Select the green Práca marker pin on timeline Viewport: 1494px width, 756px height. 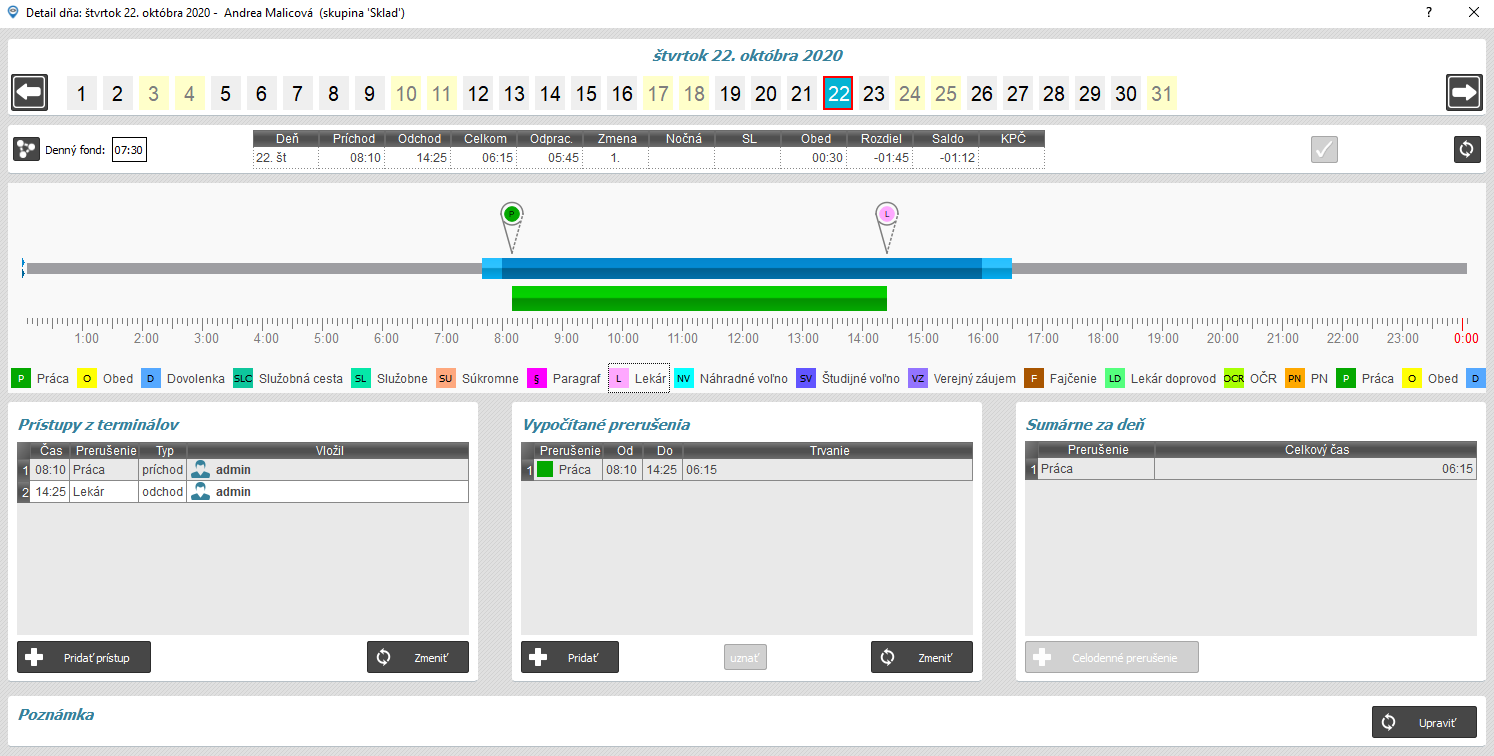512,214
